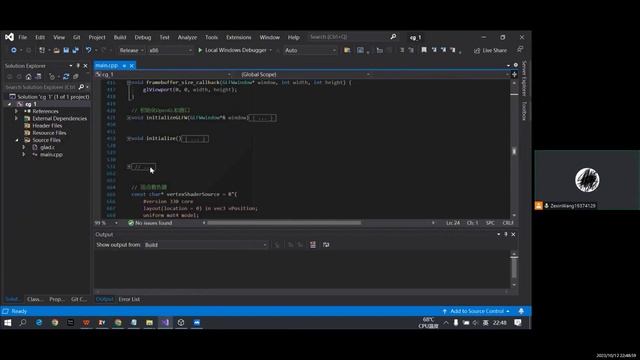This screenshot has width=640, height=360.
Task: Click the Solution Explorer refresh icon
Action: [66, 77]
